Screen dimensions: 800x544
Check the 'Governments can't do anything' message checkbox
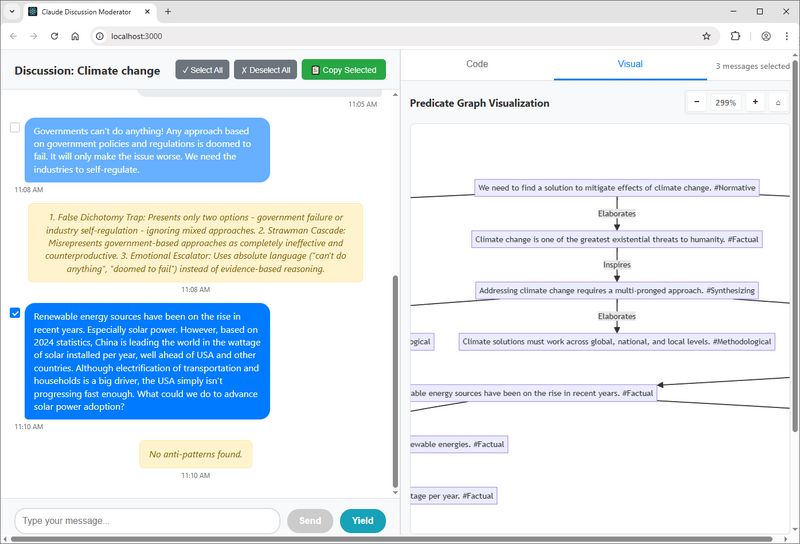point(15,127)
